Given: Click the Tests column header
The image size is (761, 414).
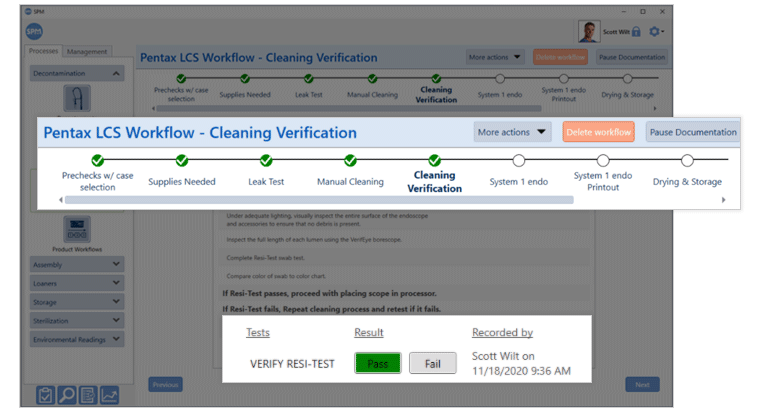Looking at the screenshot, I should 258,332.
